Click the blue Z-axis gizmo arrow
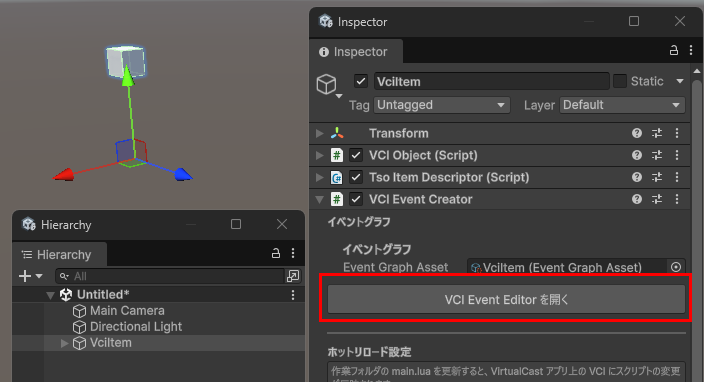This screenshot has height=382, width=704. point(183,175)
